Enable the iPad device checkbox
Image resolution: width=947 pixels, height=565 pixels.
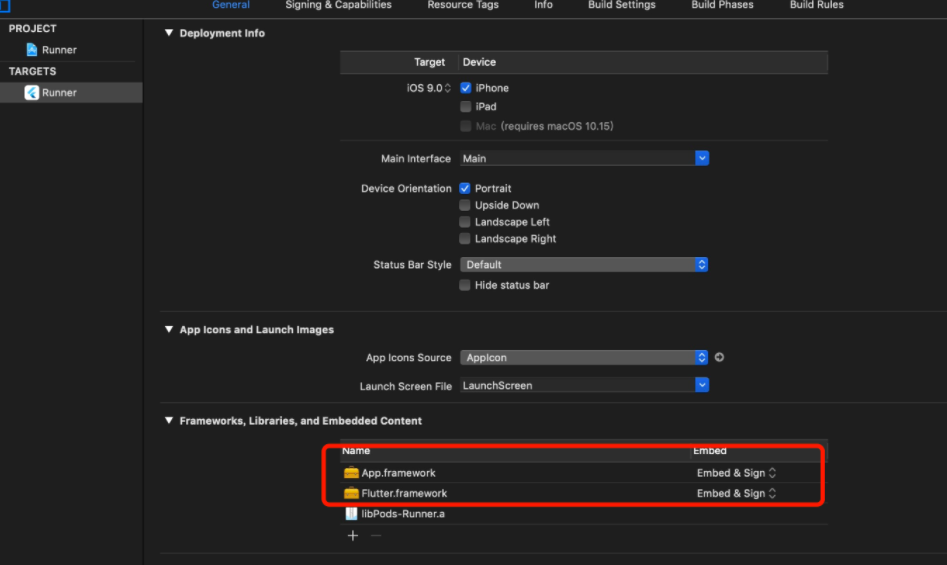(x=466, y=107)
